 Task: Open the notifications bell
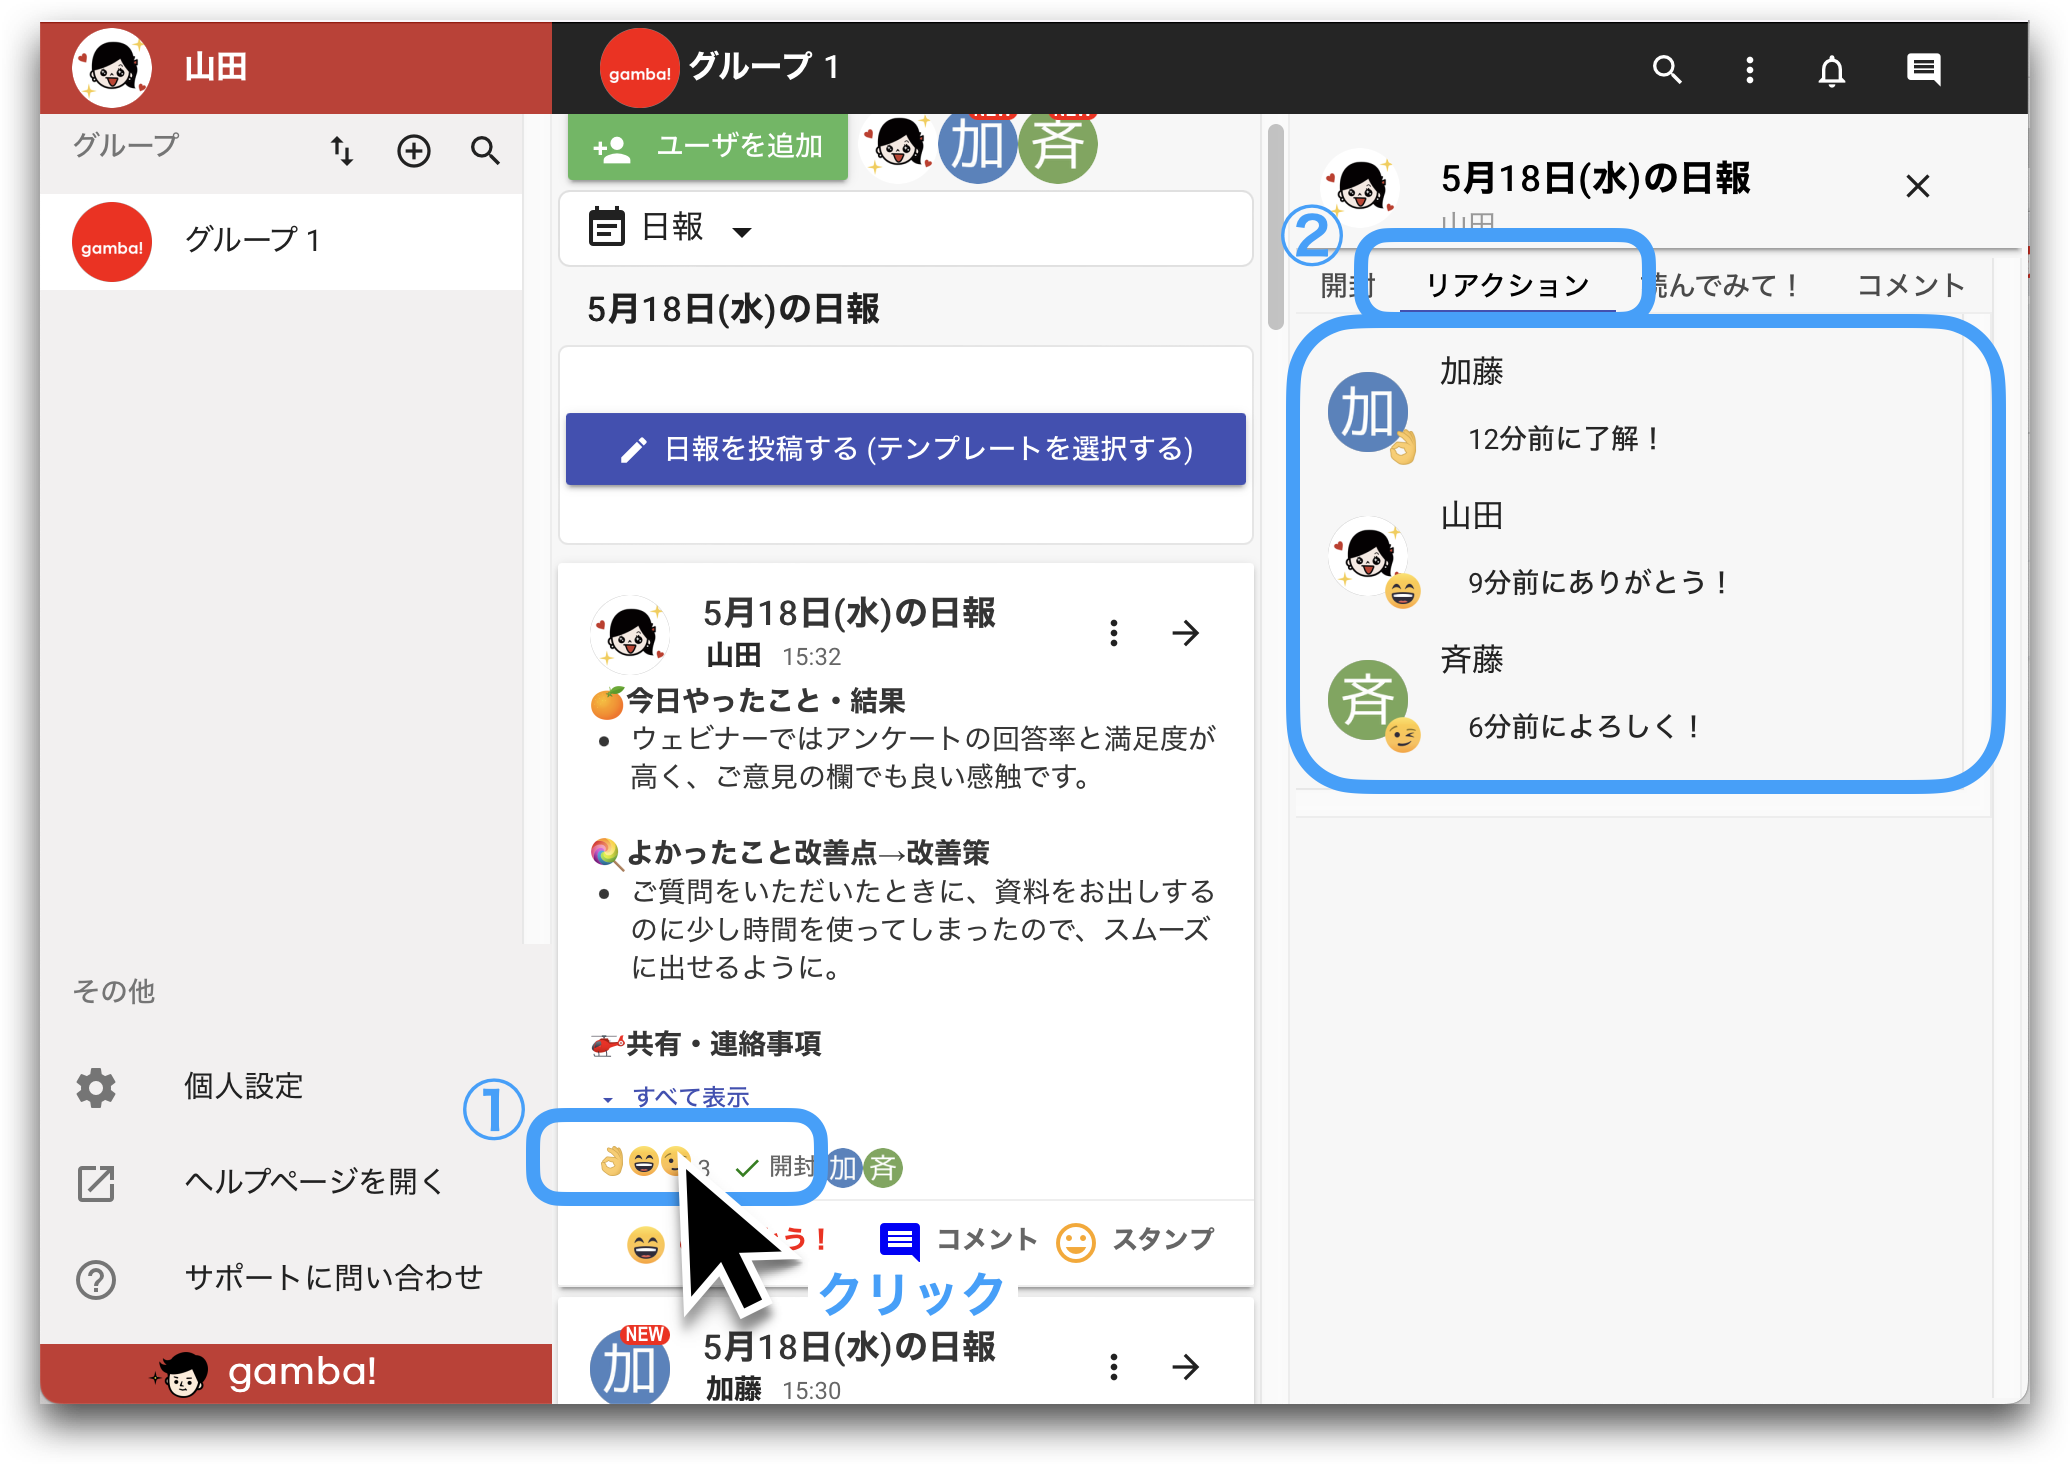(x=1831, y=70)
